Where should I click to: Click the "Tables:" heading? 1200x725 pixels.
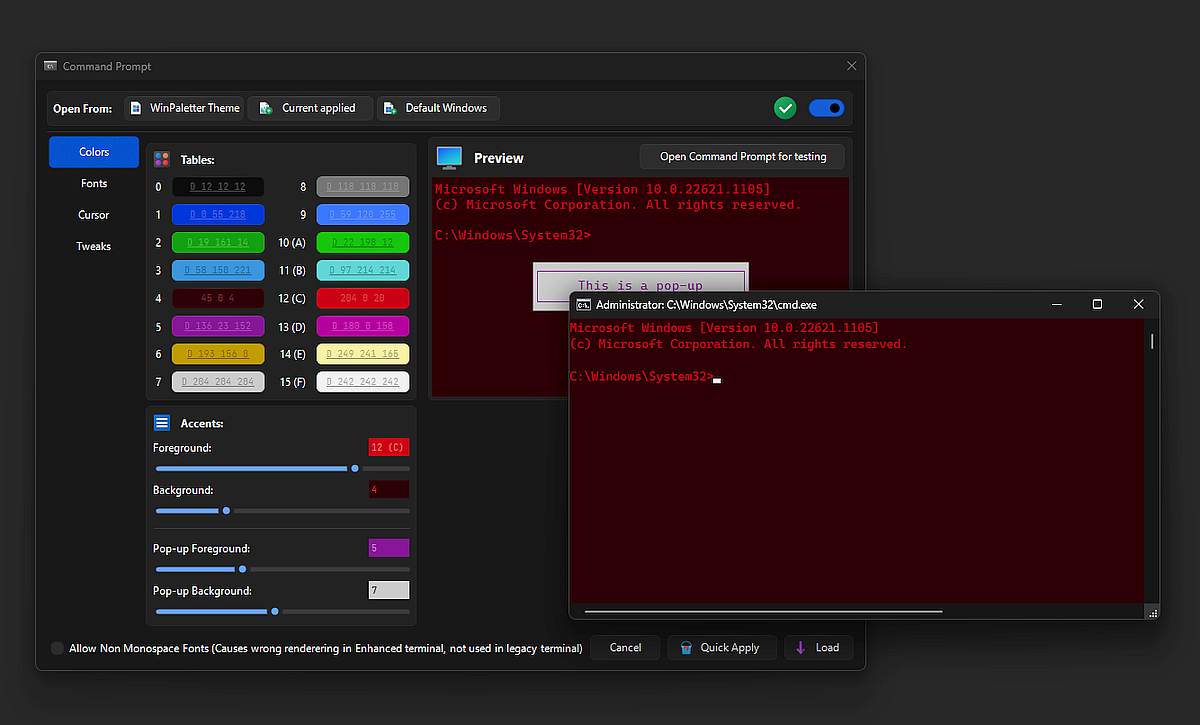coord(198,160)
